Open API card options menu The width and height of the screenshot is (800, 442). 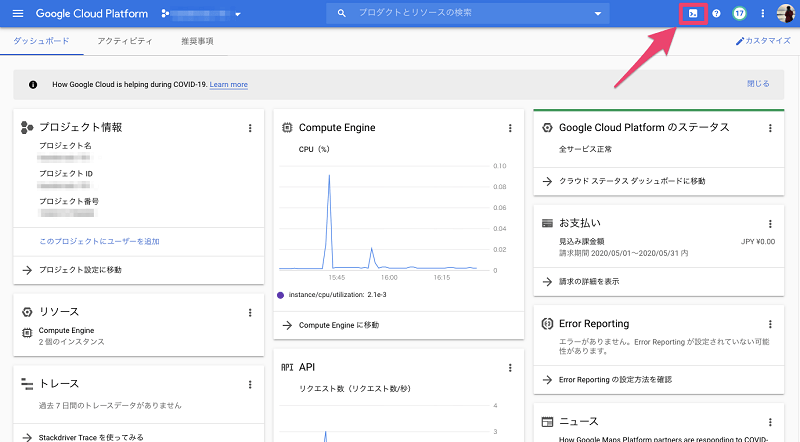coord(510,367)
